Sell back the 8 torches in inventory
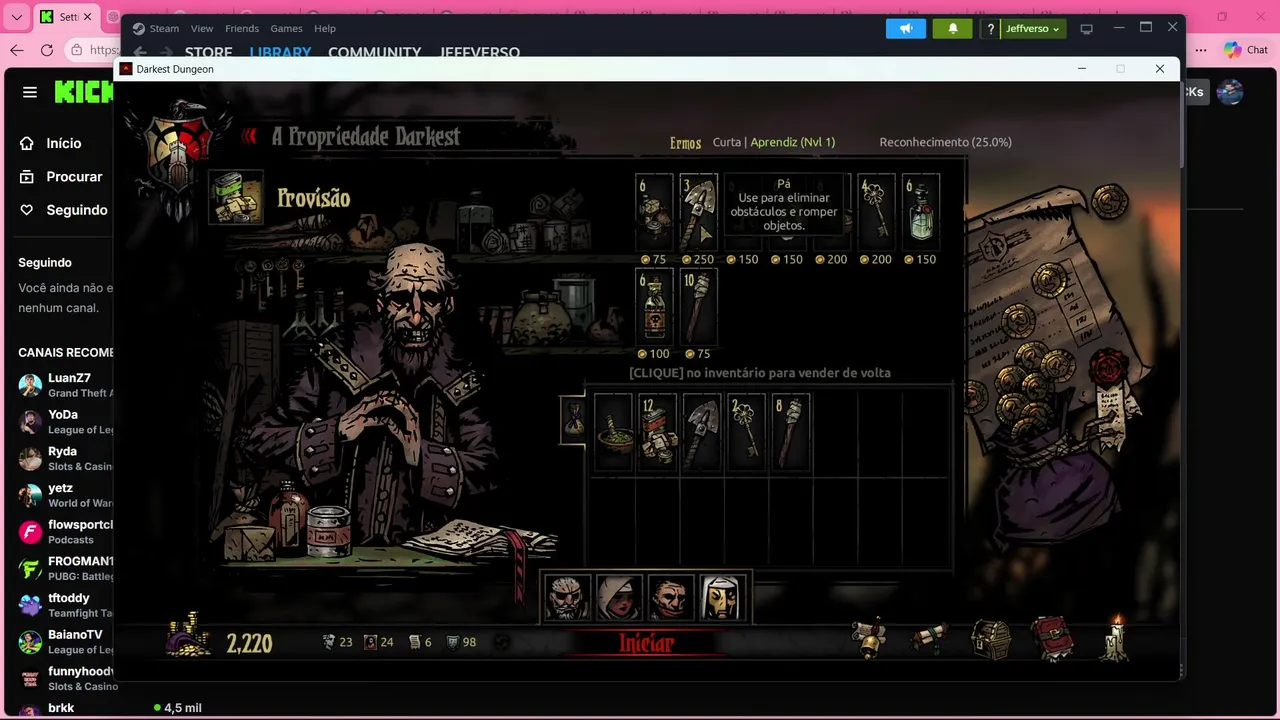1280x720 pixels. (x=790, y=432)
